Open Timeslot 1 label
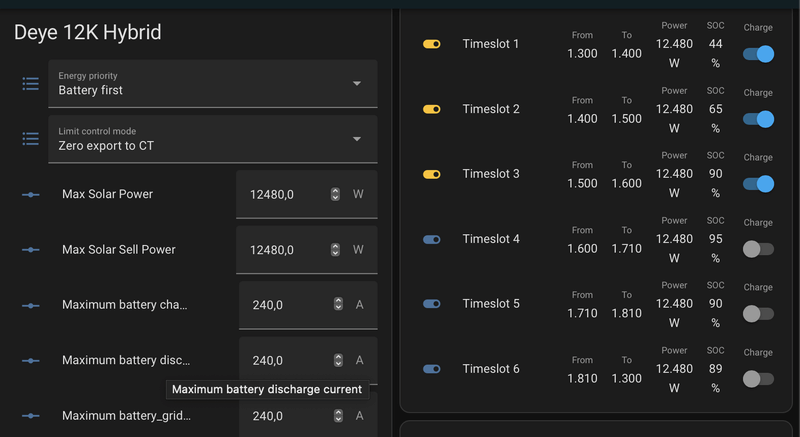This screenshot has height=437, width=800. (x=491, y=44)
